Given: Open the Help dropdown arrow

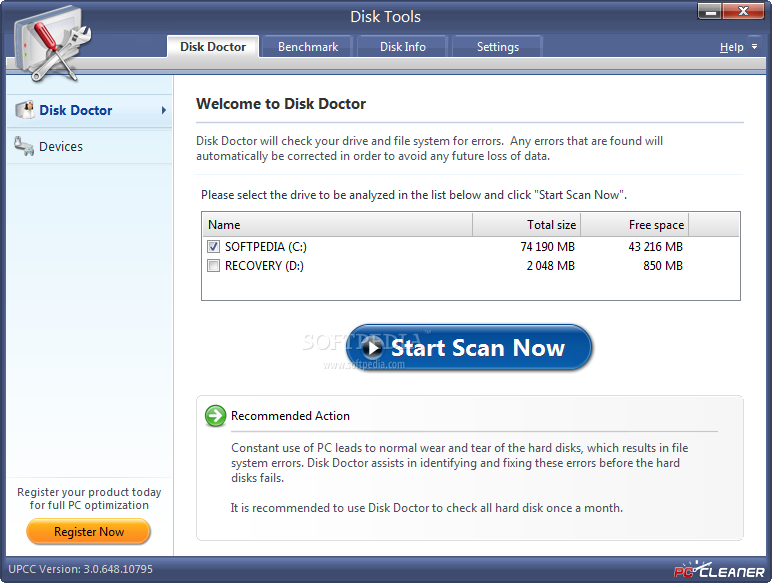Looking at the screenshot, I should pos(754,47).
